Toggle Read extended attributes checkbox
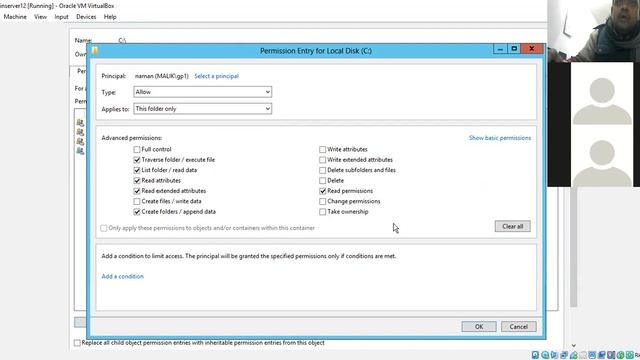The width and height of the screenshot is (640, 360). point(137,191)
